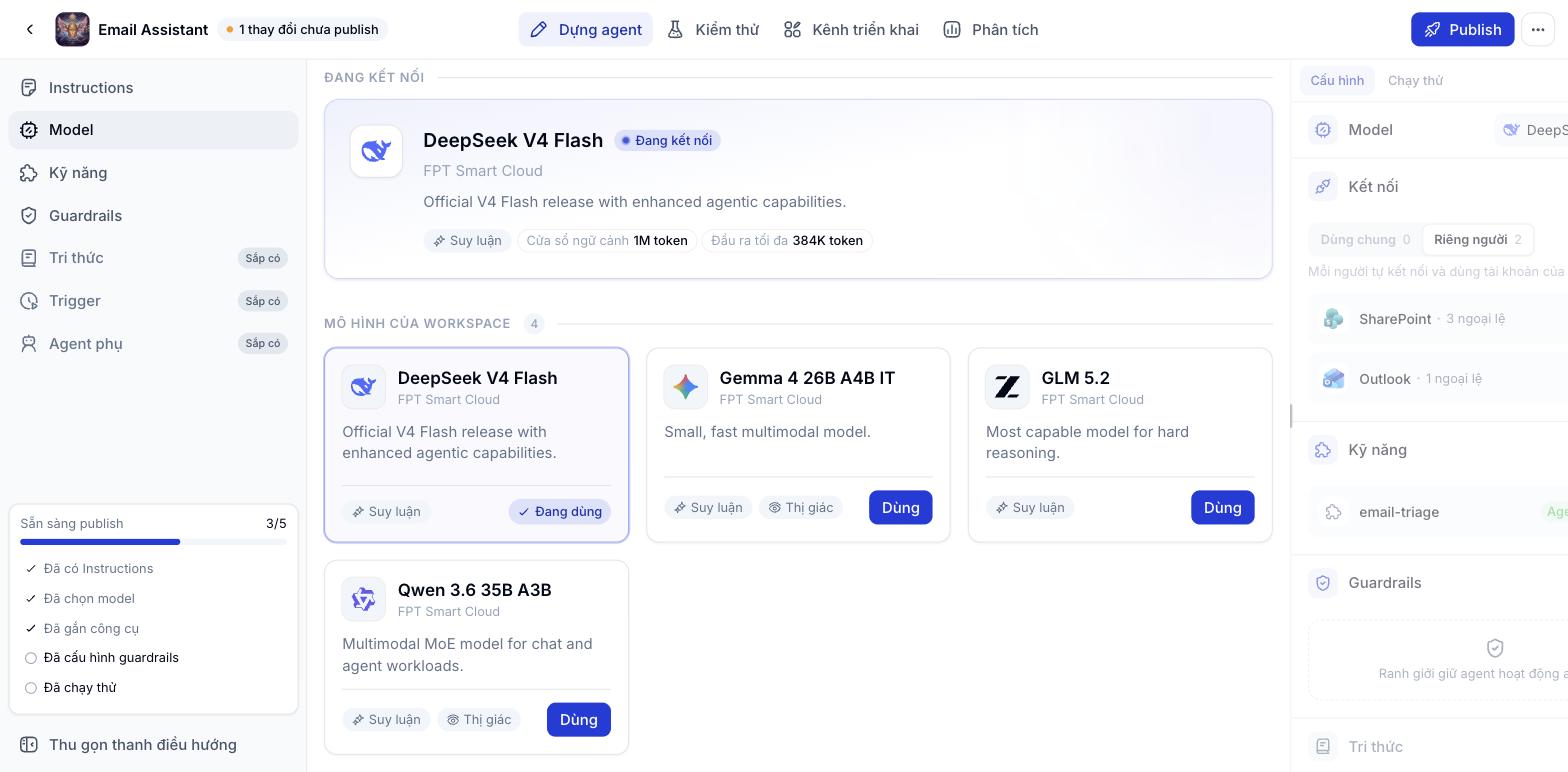Click the Tri thức icon in right panel
1568x772 pixels.
pos(1323,747)
